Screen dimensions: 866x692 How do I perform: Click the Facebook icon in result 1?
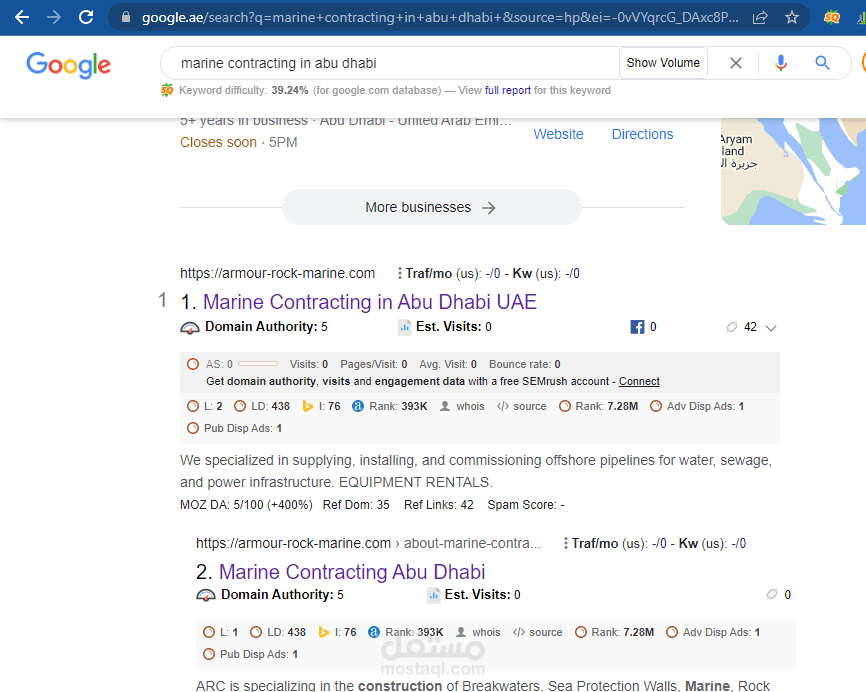point(637,327)
